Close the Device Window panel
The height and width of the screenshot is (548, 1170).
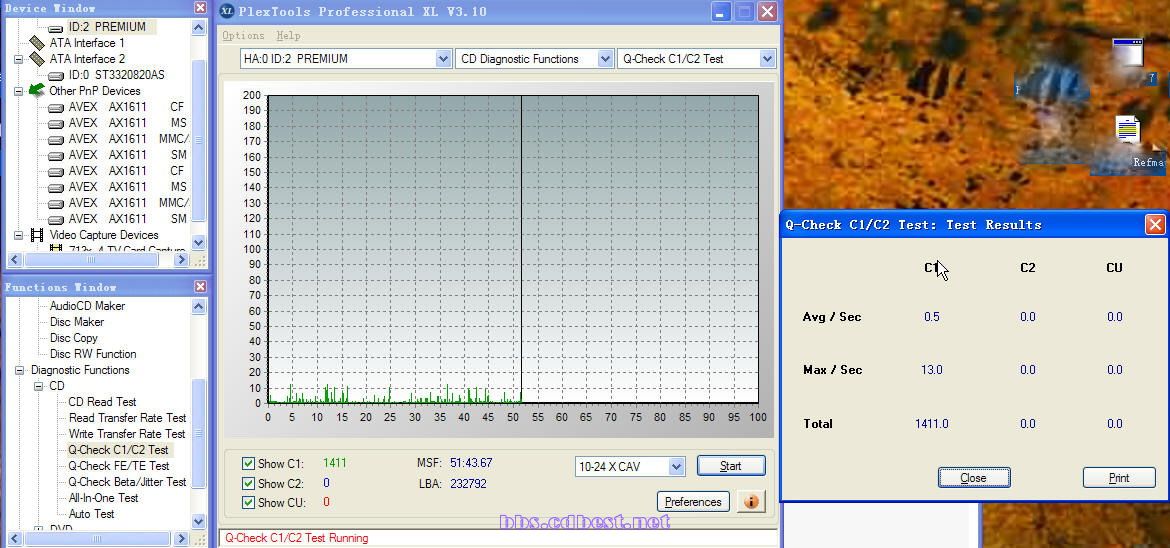200,7
